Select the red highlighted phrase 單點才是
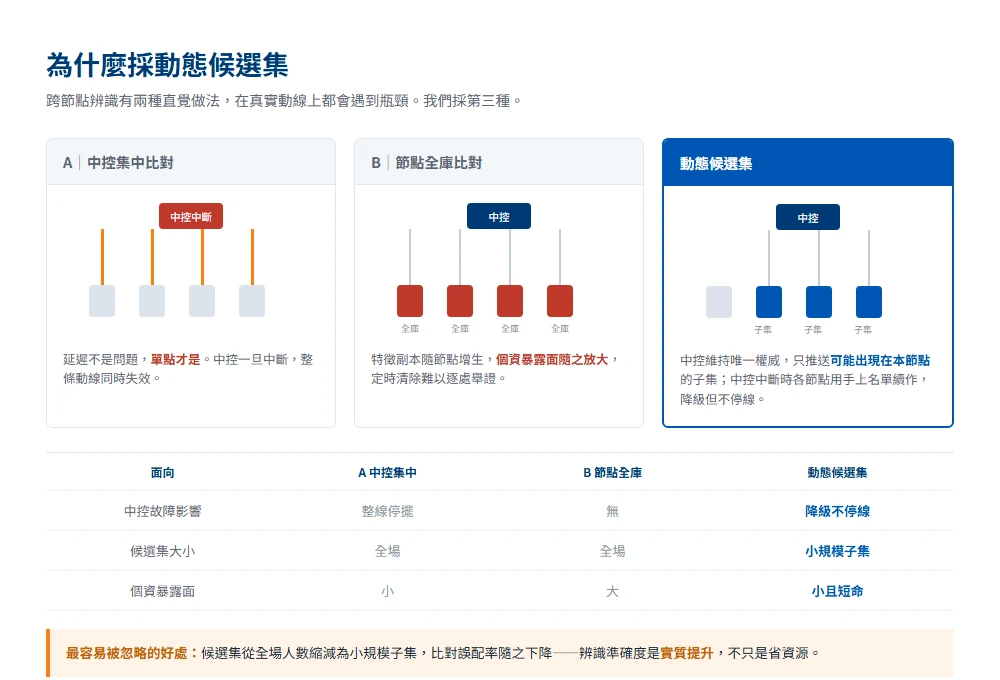This screenshot has width=1000, height=680. [175, 359]
